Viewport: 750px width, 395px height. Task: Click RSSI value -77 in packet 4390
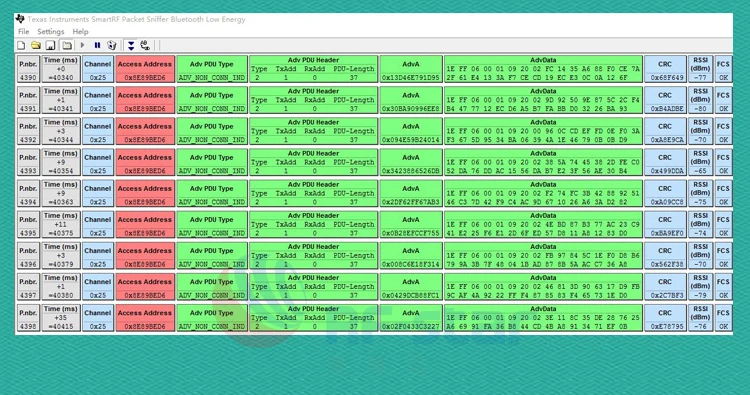point(700,77)
